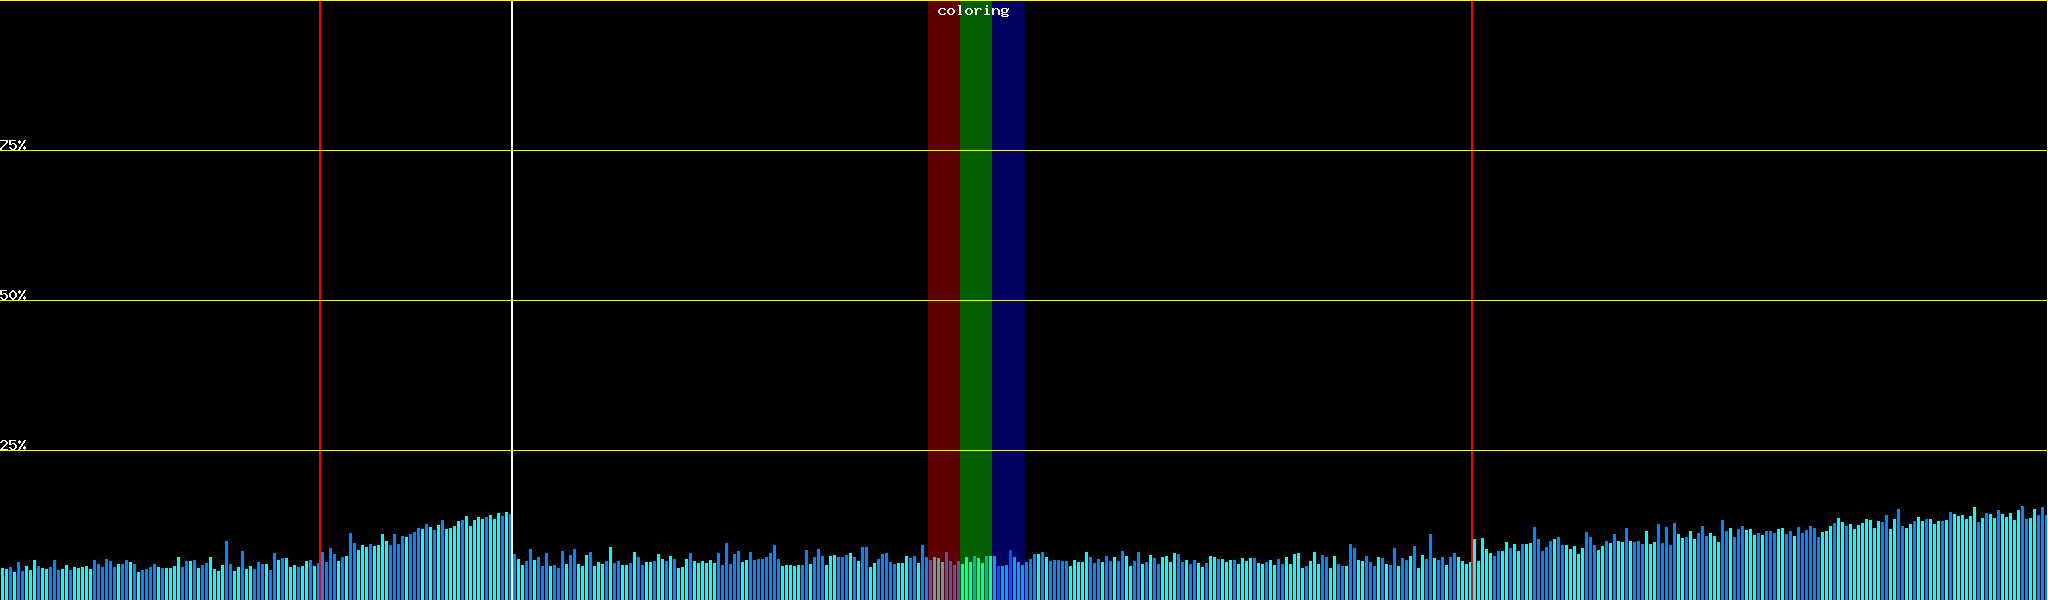2048x600 pixels.
Task: Click the pinkish bars under the red band
Action: click(x=943, y=580)
